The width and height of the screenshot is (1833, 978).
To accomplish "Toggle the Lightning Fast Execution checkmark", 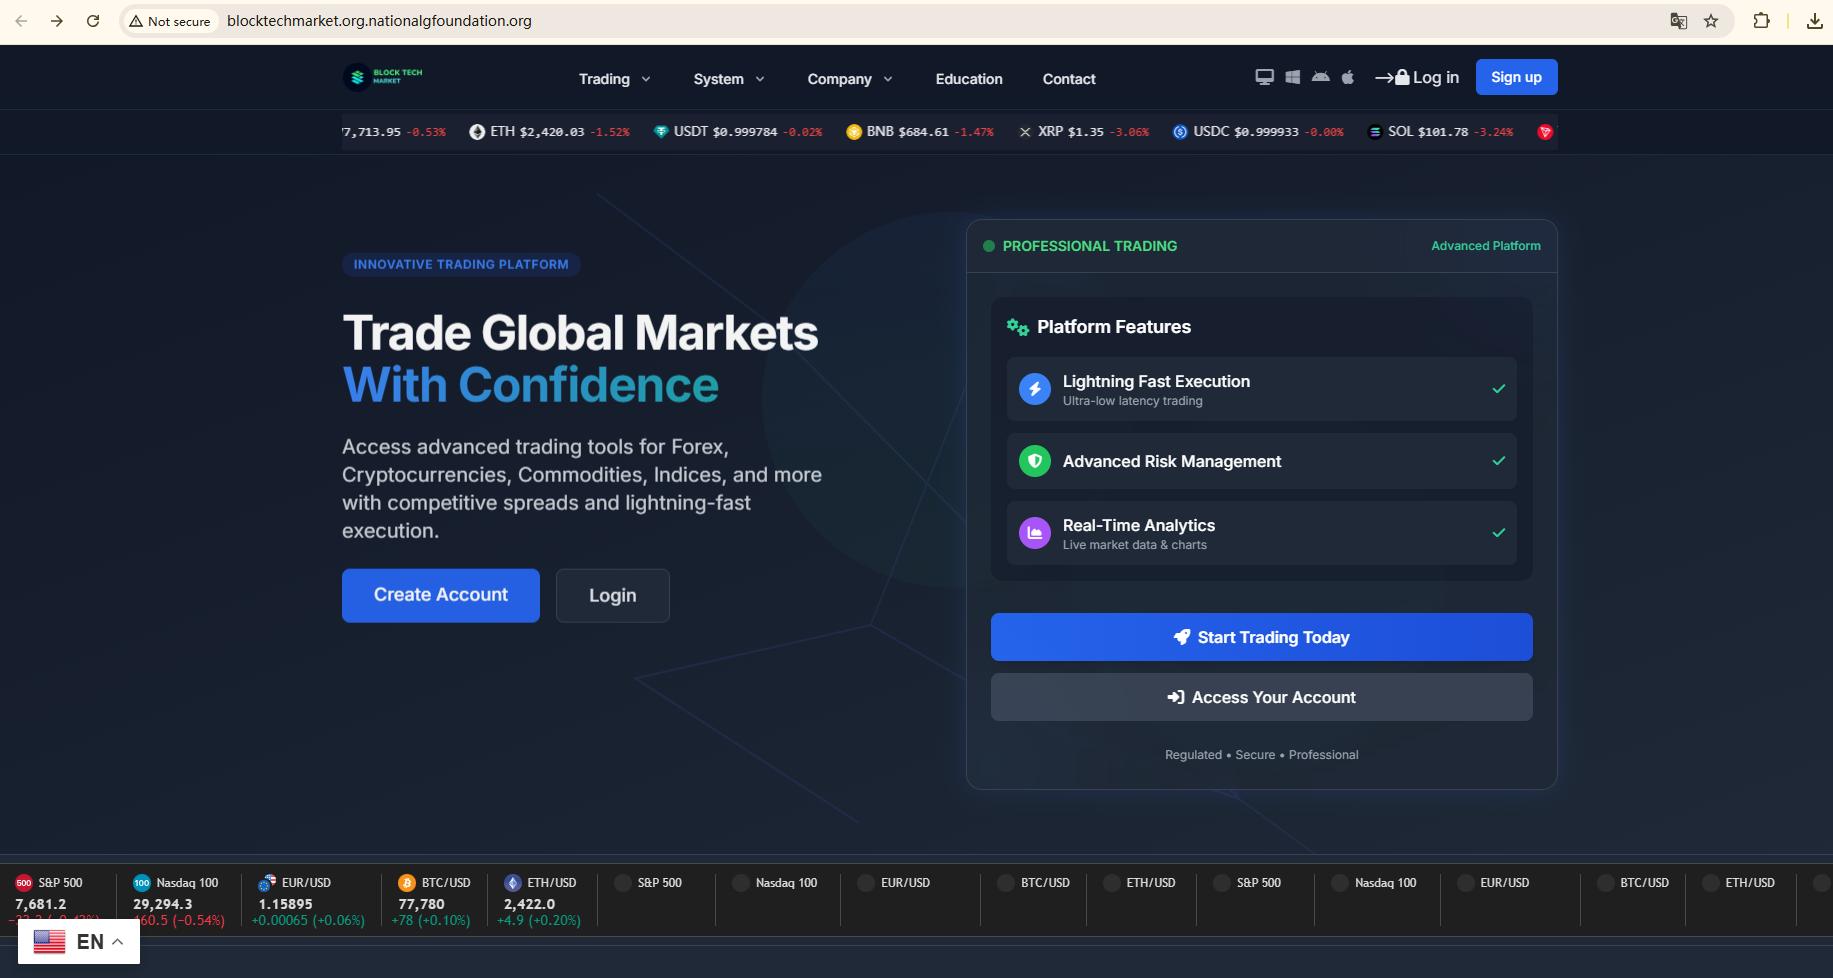I will coord(1499,389).
